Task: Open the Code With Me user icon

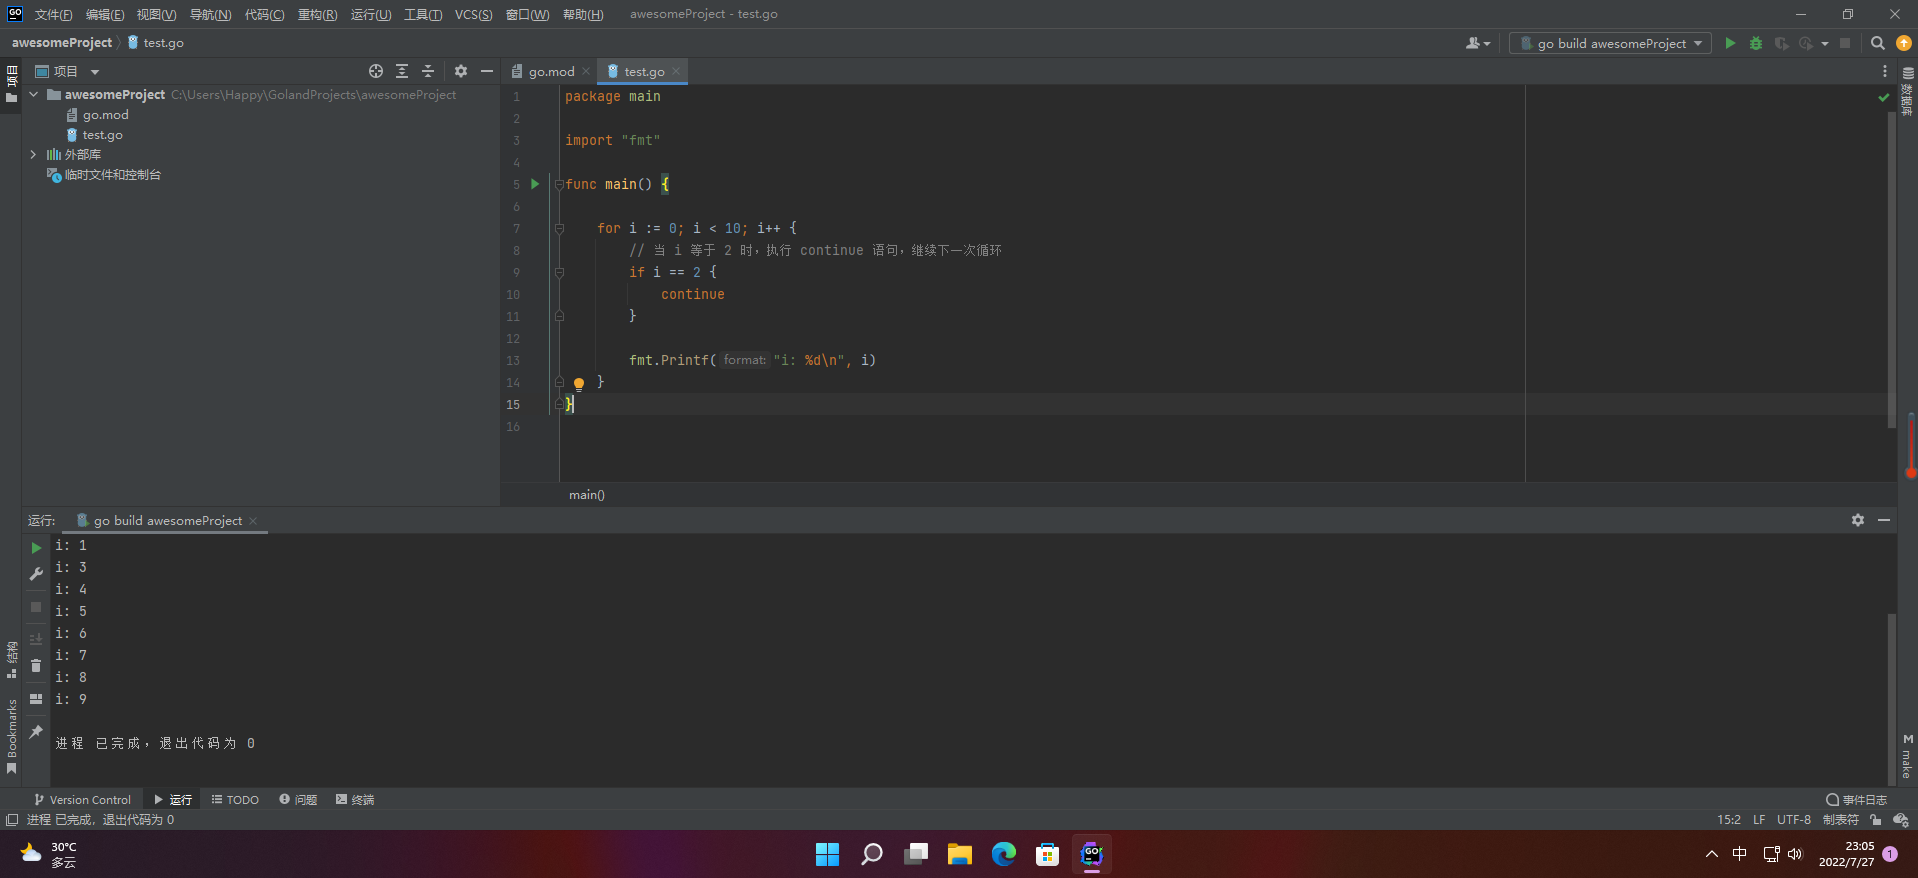Action: (x=1477, y=43)
